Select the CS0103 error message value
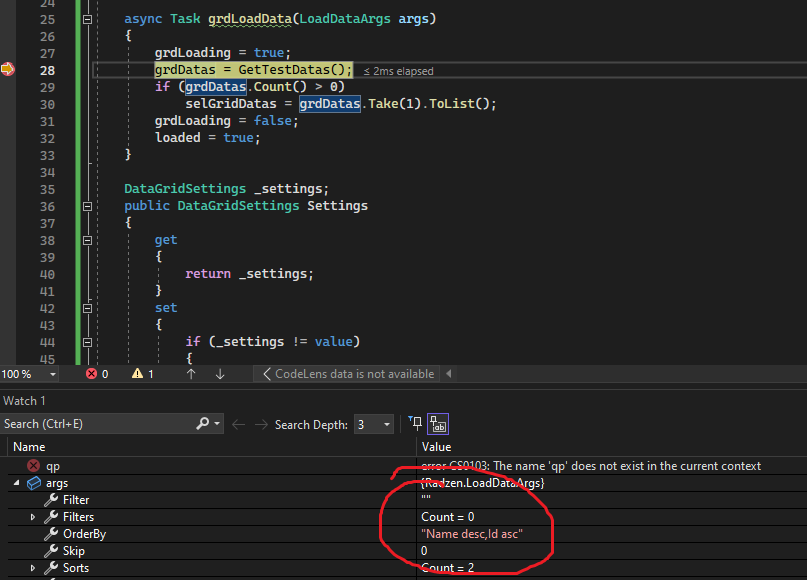Viewport: 807px width, 580px height. tap(591, 466)
